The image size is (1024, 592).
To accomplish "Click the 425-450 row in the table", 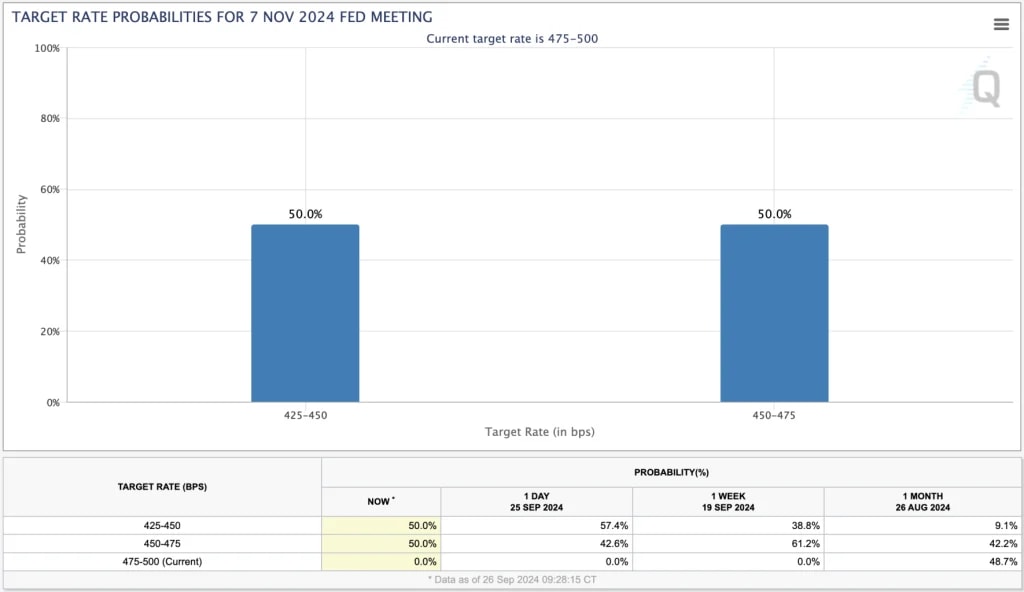I will pos(160,525).
